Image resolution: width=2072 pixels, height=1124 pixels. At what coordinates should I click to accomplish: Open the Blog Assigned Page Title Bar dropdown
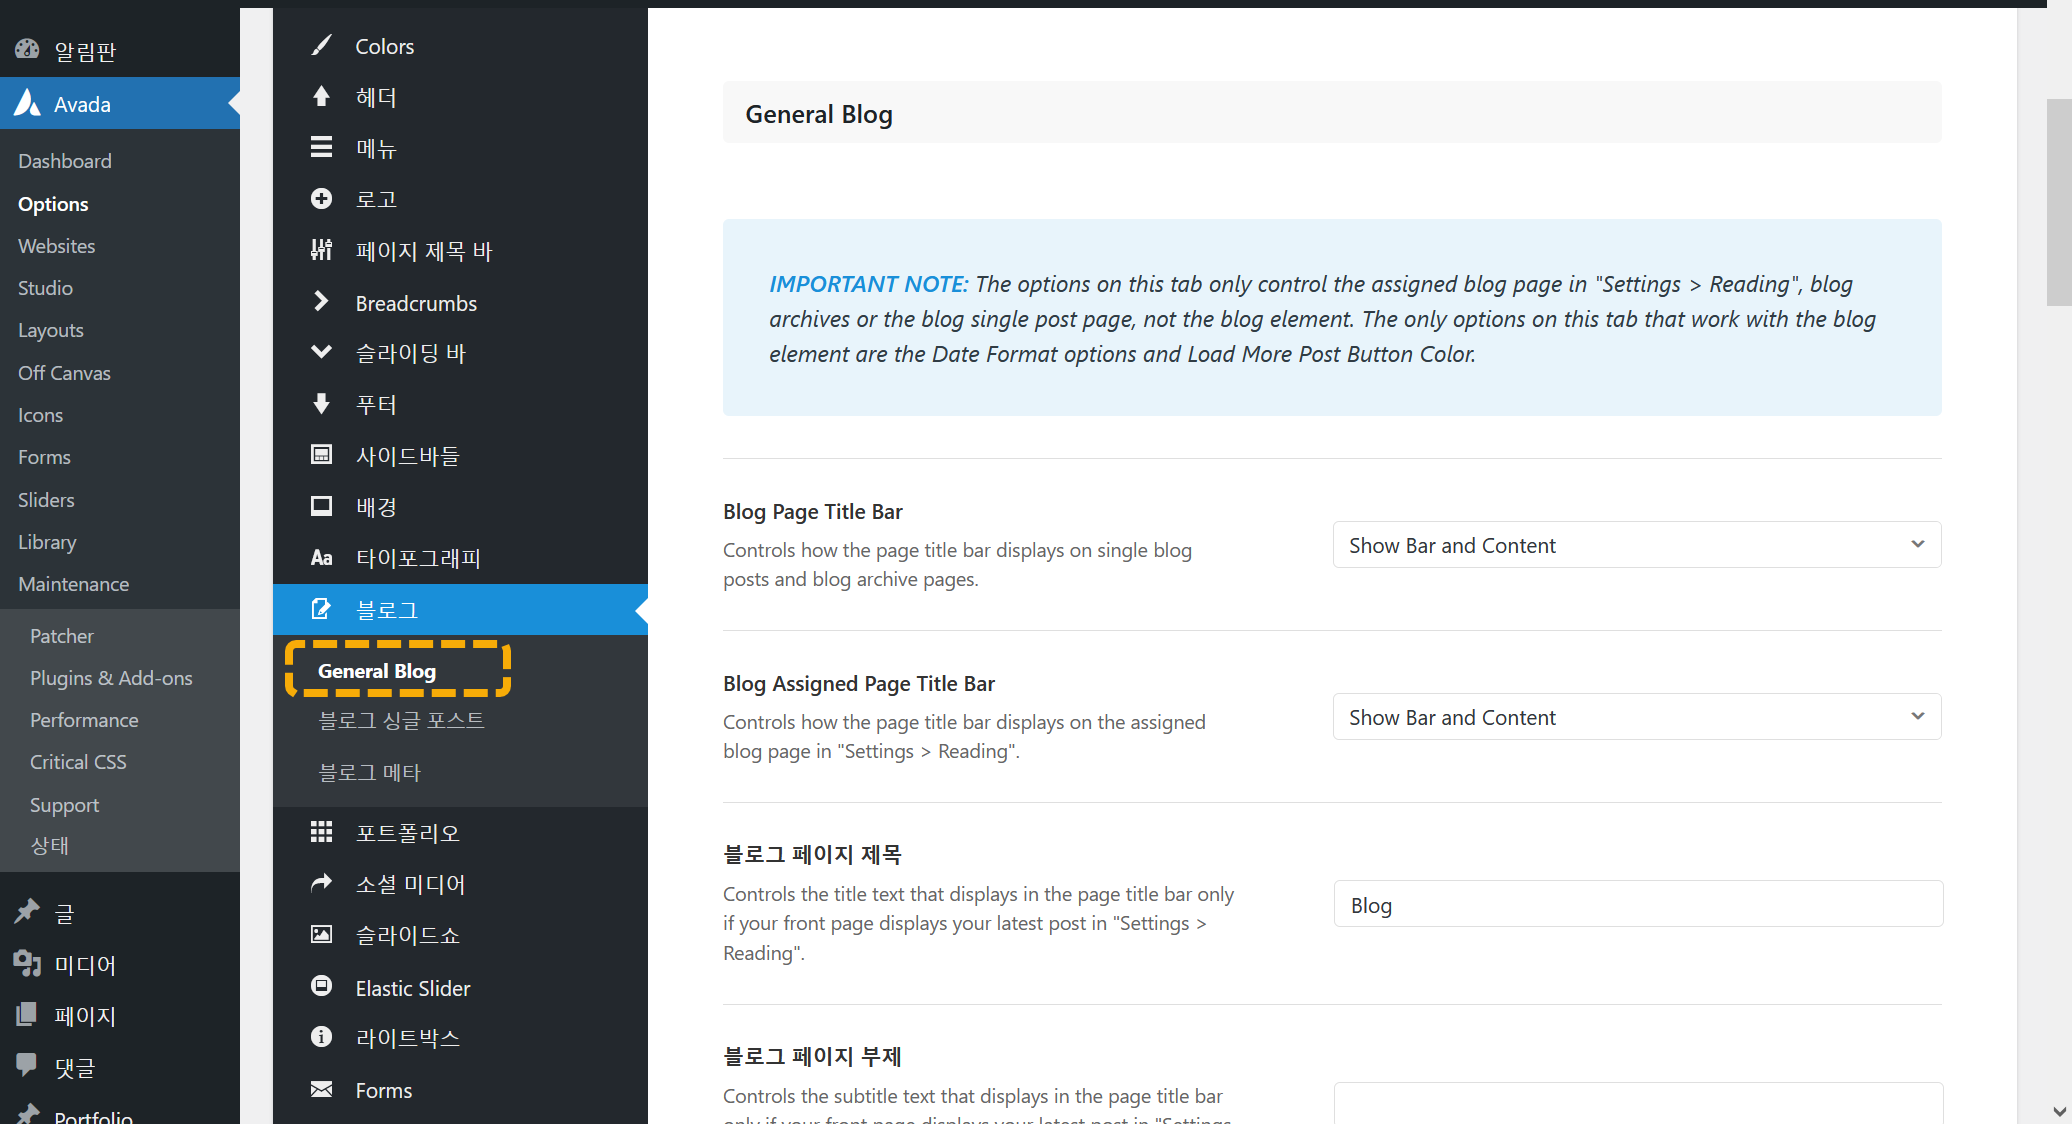tap(1636, 717)
